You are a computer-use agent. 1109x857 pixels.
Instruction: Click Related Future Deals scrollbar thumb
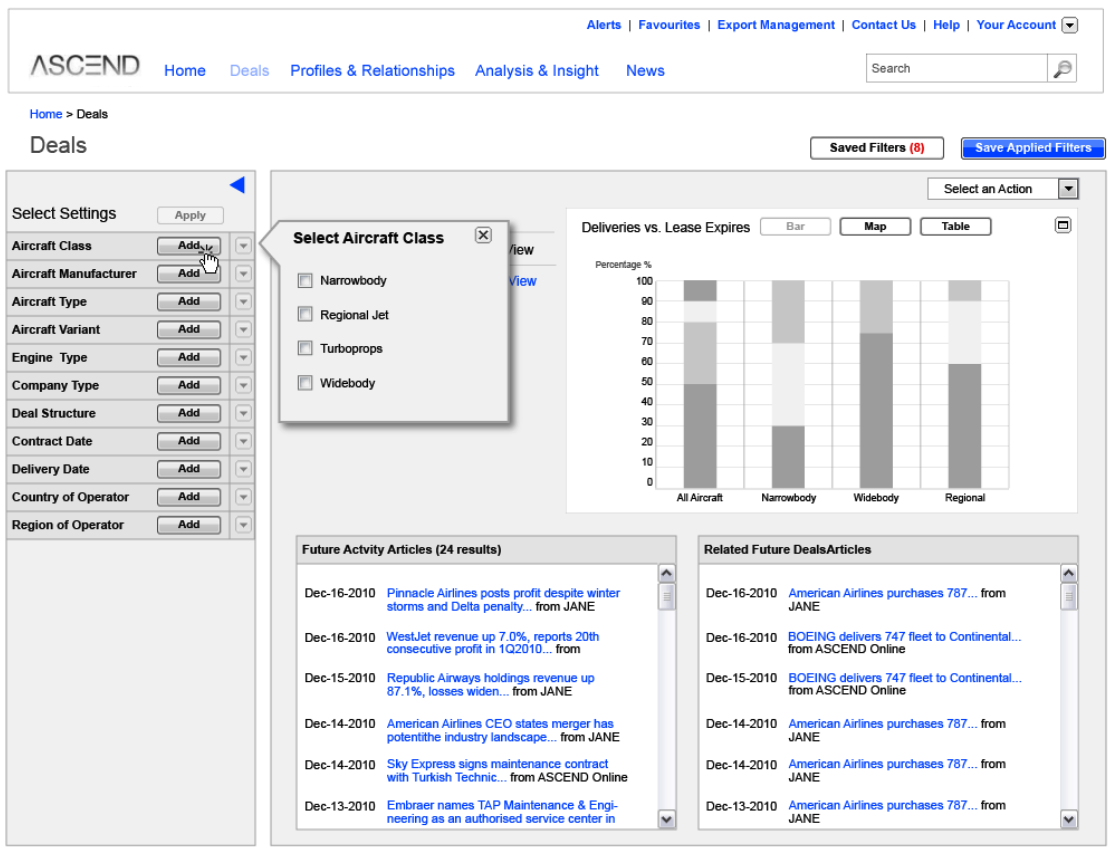pos(1069,596)
